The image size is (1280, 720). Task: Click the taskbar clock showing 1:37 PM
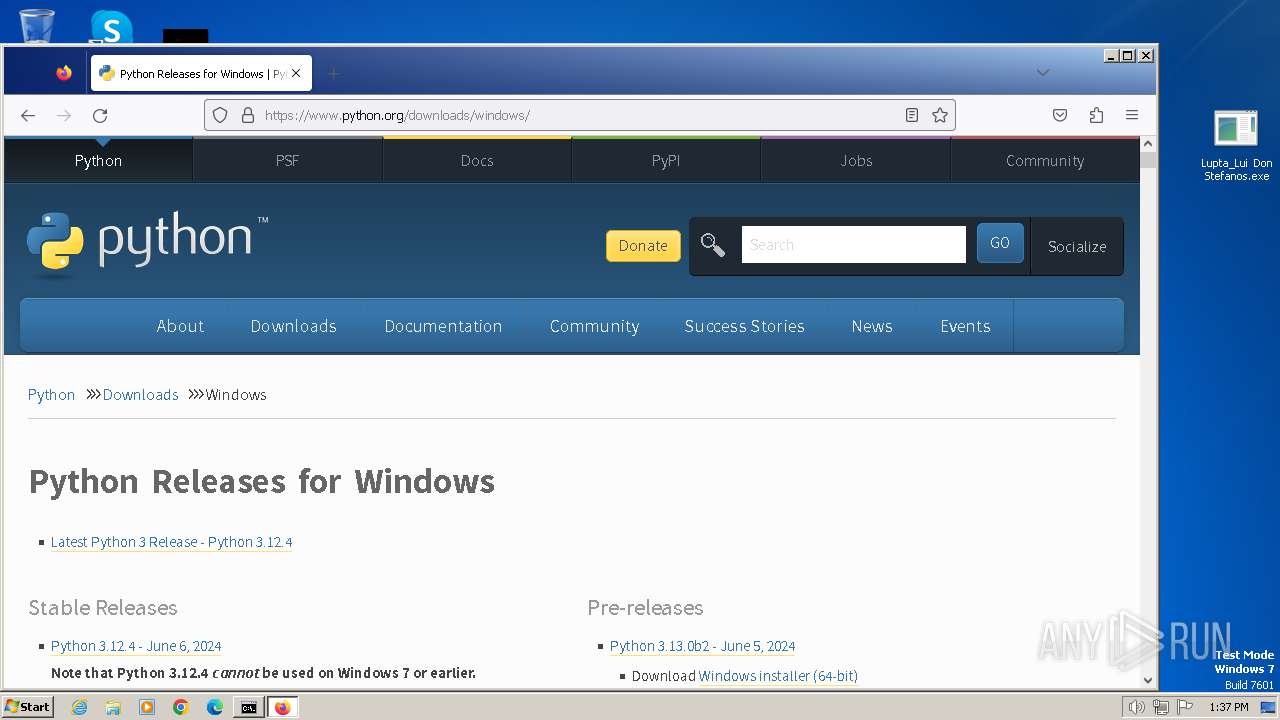coord(1229,707)
